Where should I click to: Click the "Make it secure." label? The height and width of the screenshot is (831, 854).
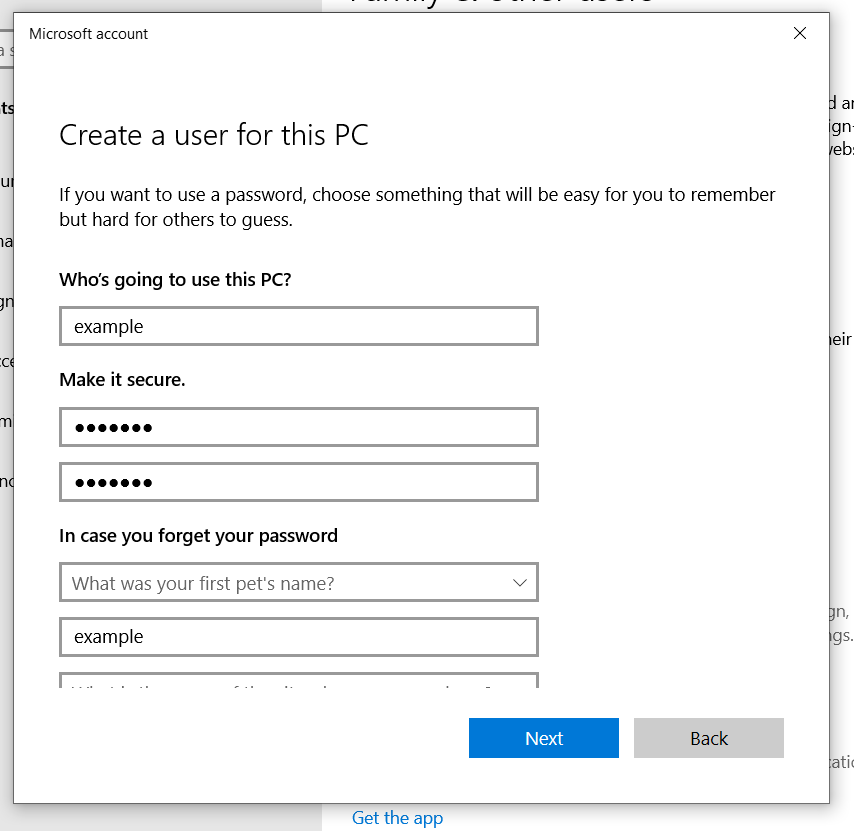point(123,380)
